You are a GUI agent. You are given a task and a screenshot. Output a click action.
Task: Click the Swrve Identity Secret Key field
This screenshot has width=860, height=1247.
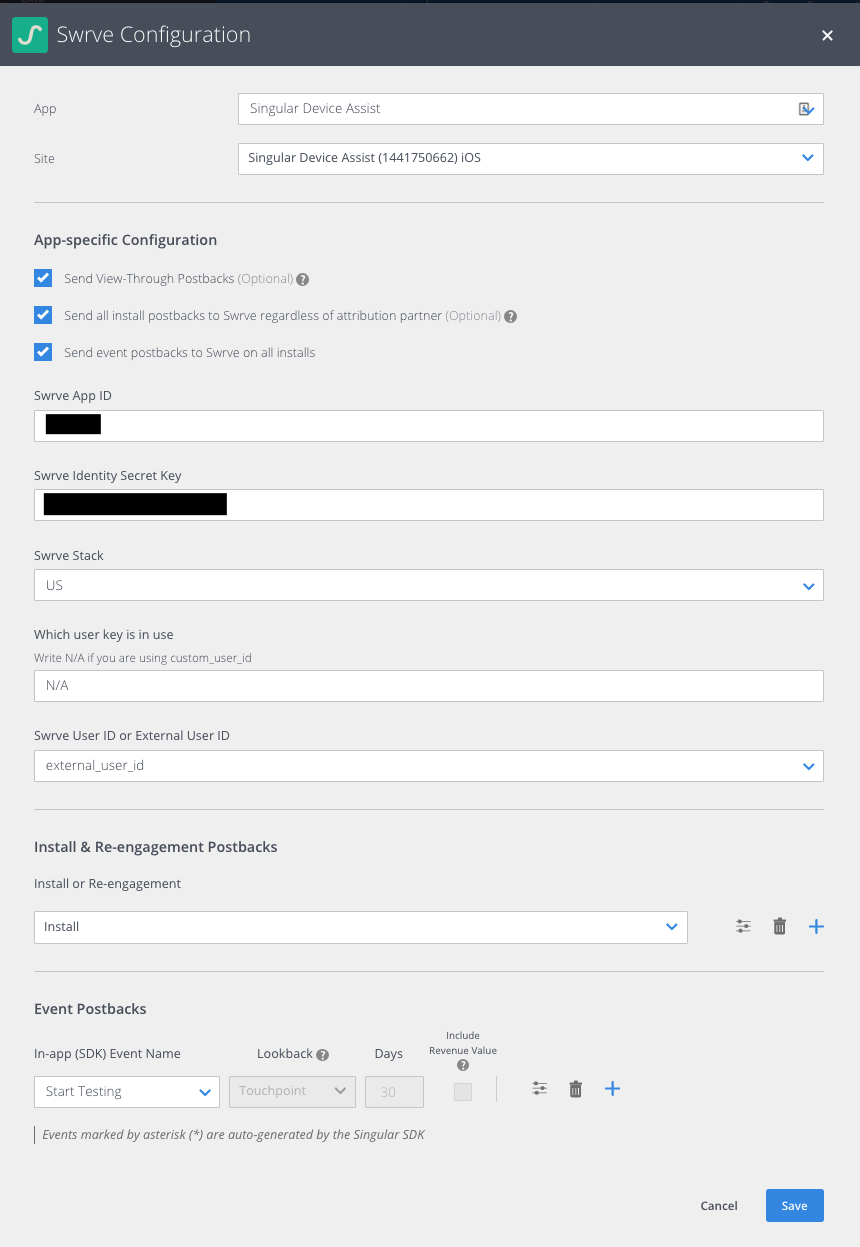pyautogui.click(x=429, y=505)
